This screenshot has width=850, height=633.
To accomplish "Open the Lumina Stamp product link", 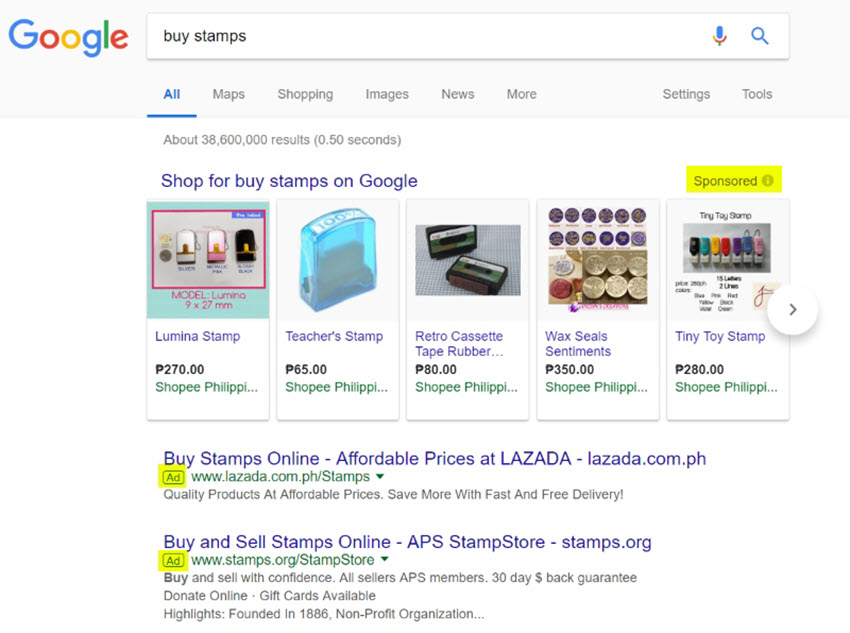I will (197, 337).
